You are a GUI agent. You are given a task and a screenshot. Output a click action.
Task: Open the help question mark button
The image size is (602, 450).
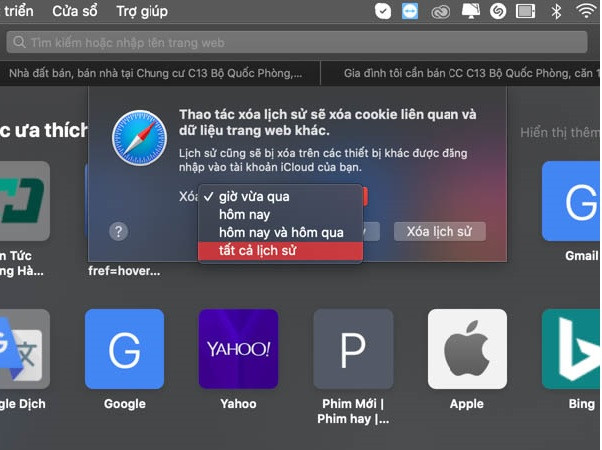coord(119,232)
